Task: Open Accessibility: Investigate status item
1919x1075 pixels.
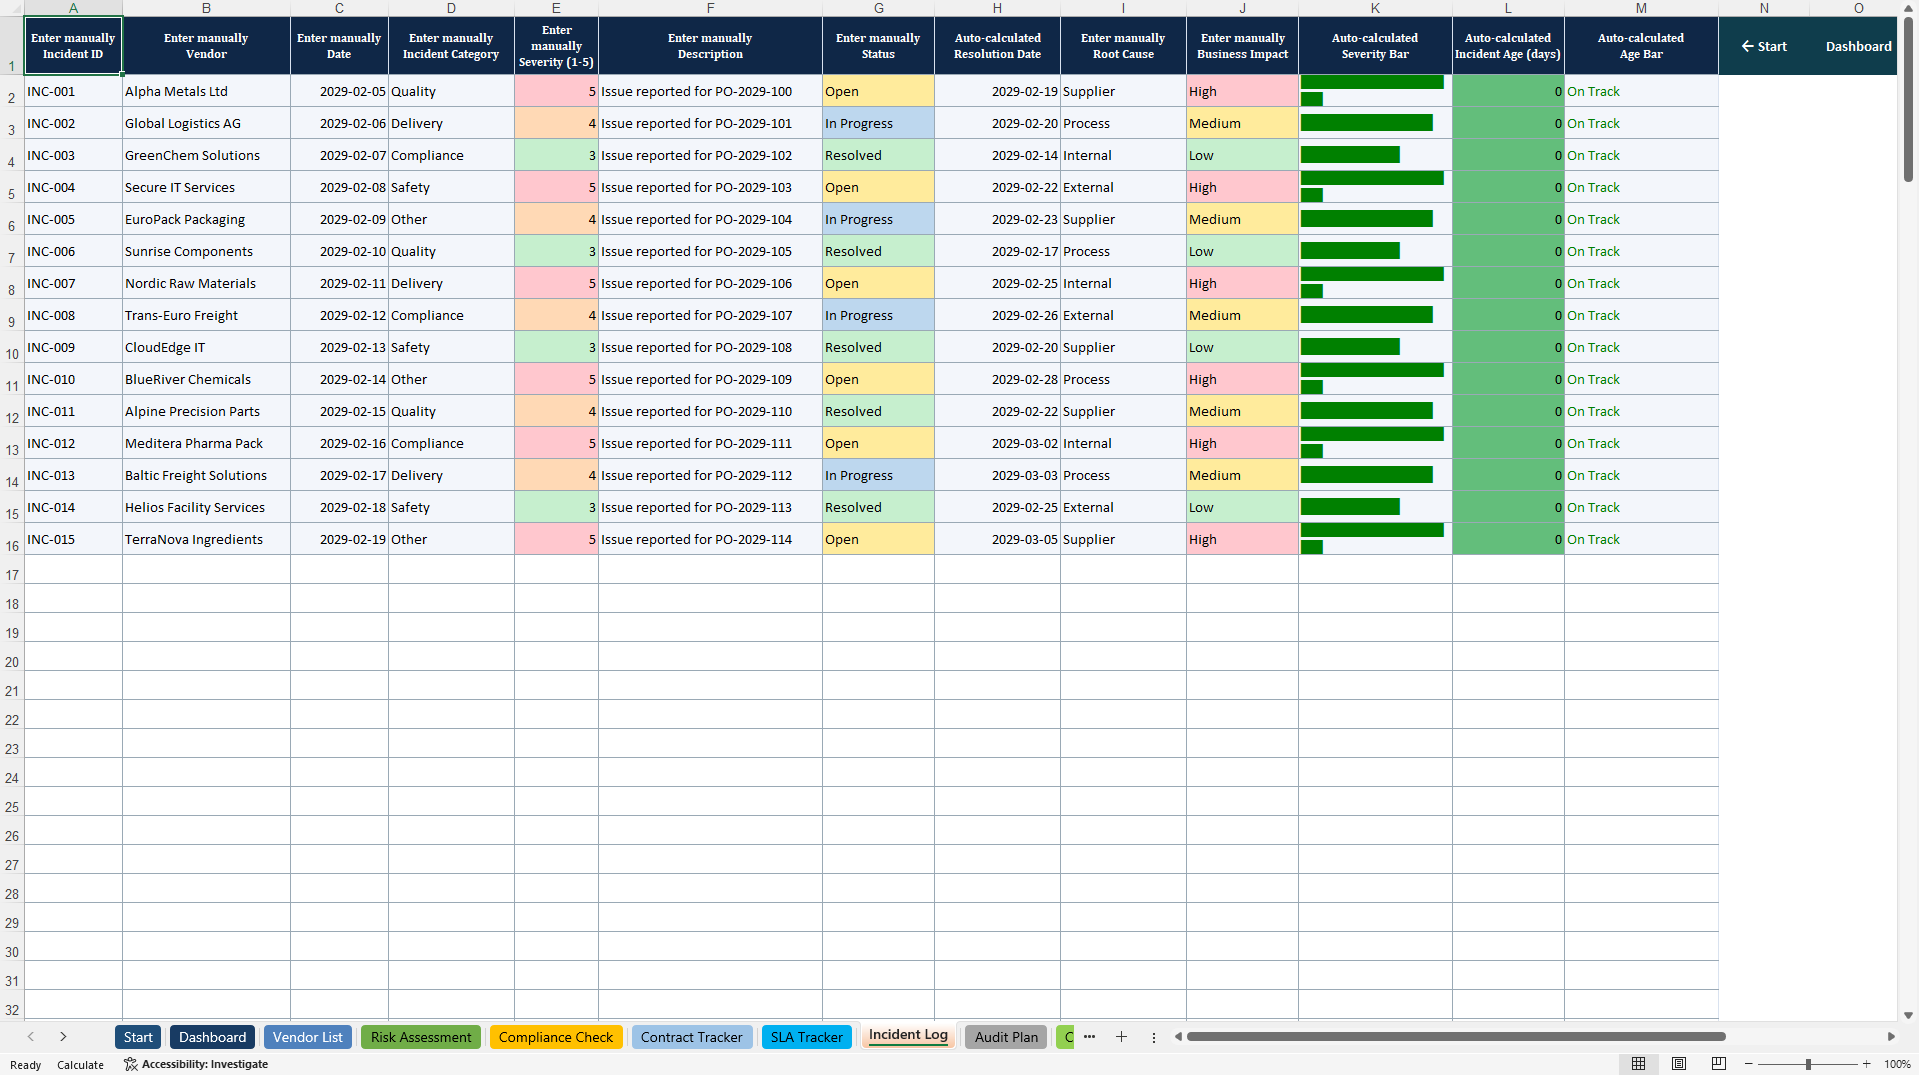Action: coord(196,1064)
